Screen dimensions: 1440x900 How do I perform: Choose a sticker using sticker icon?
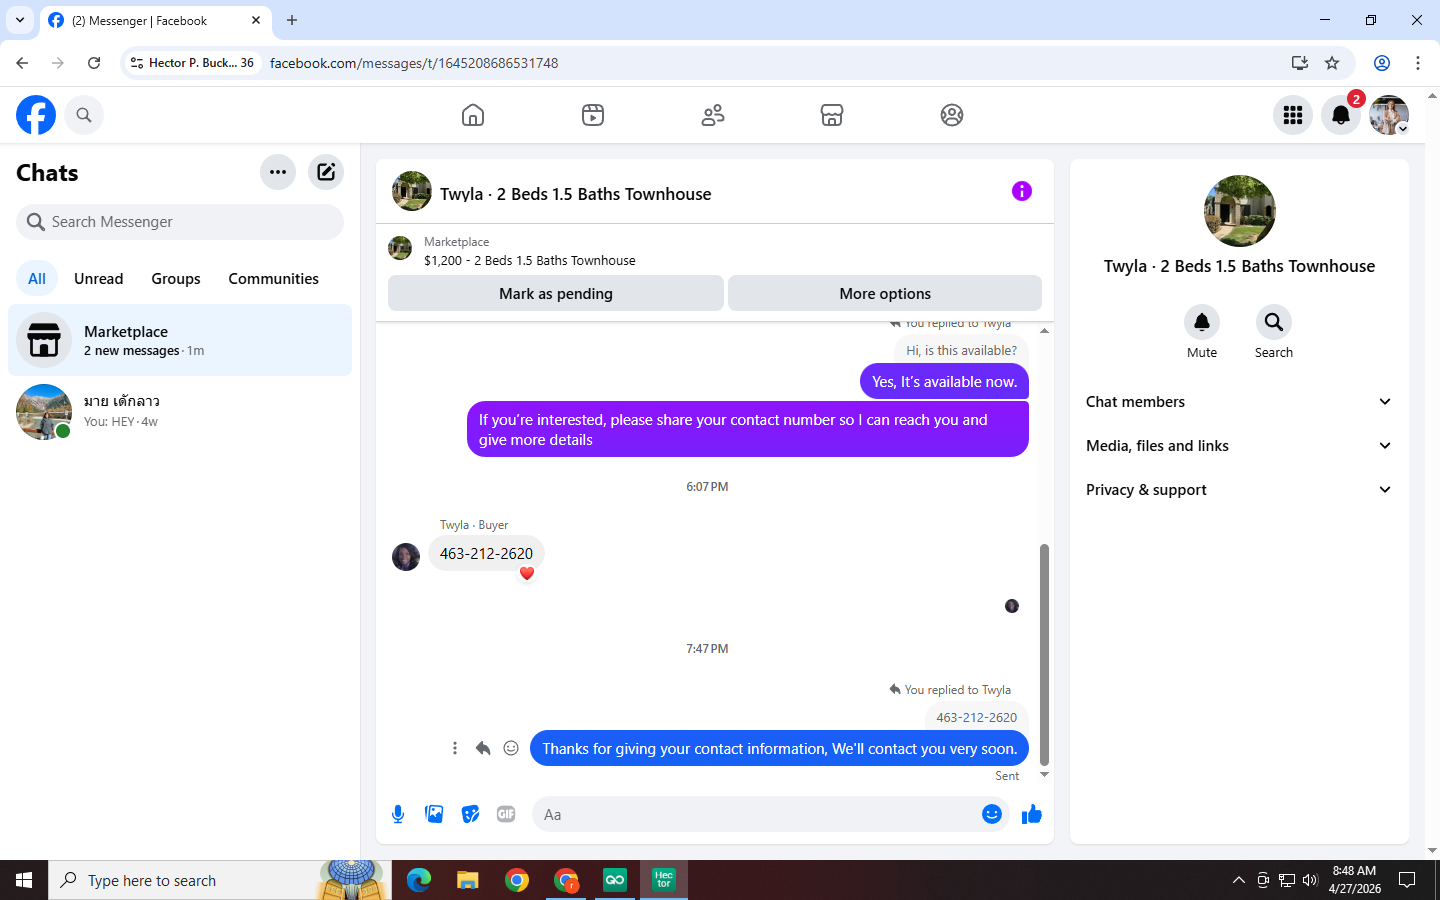click(x=470, y=814)
